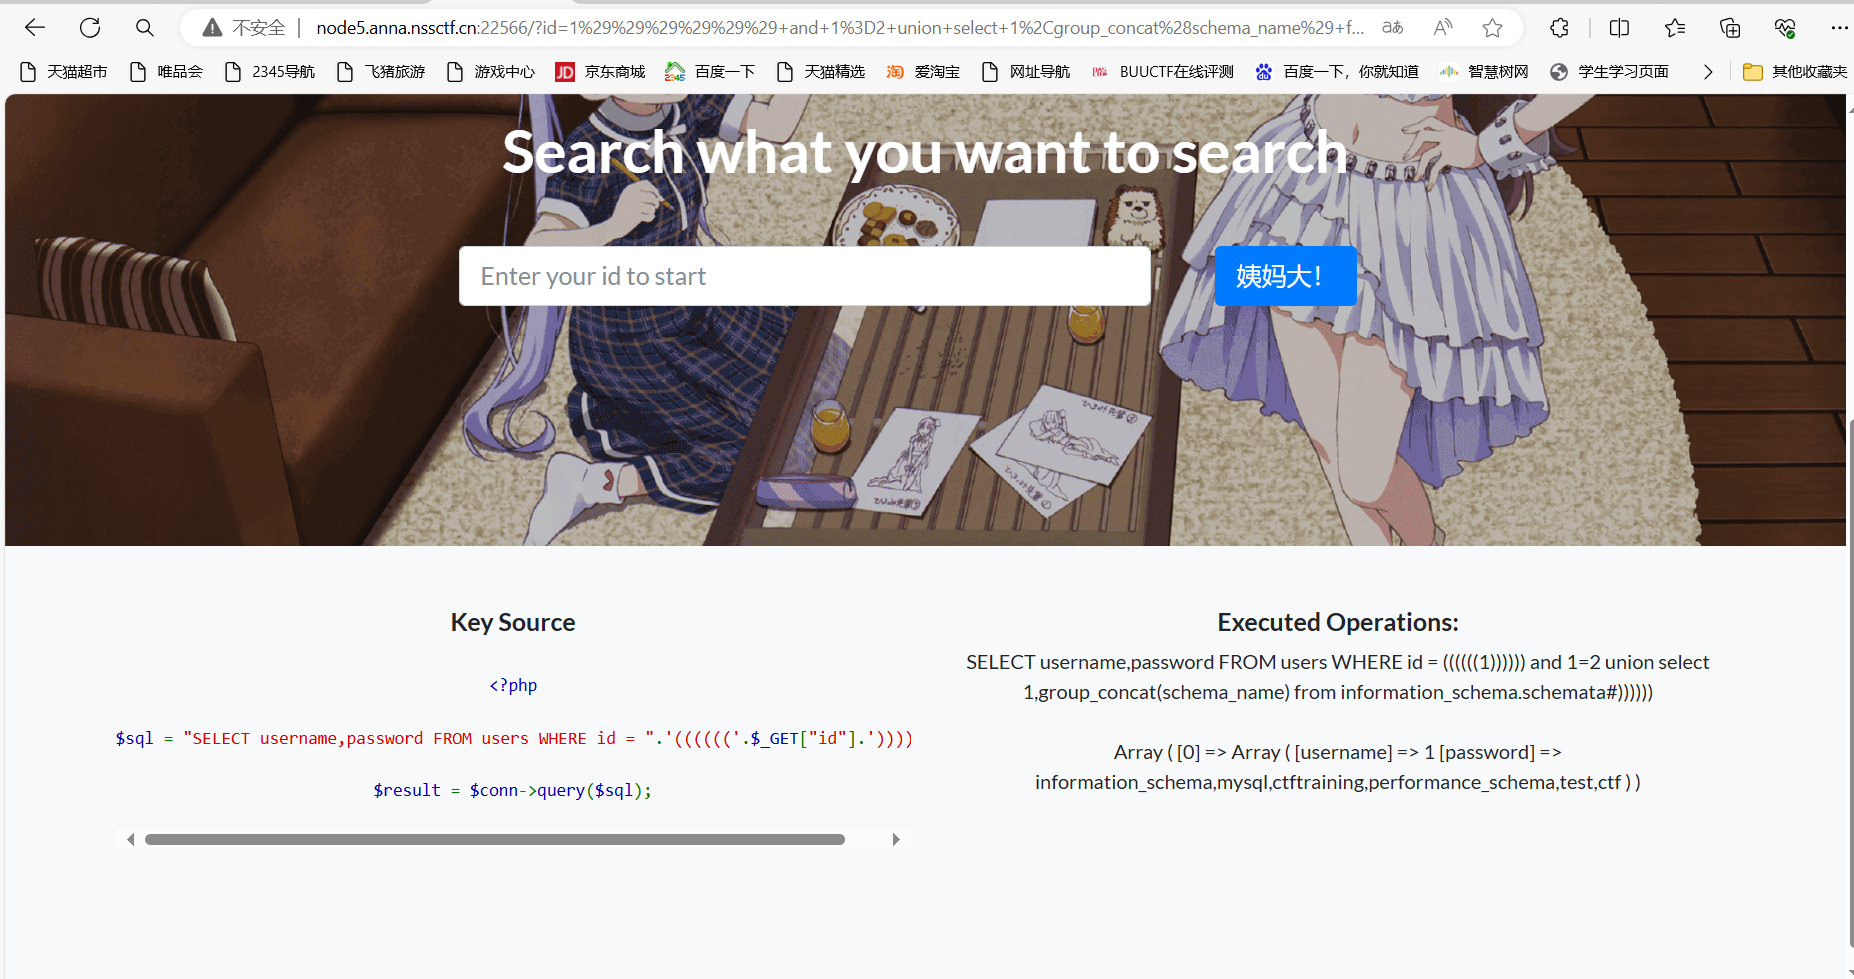Click the '<?php' code line
The image size is (1854, 979).
click(x=513, y=685)
